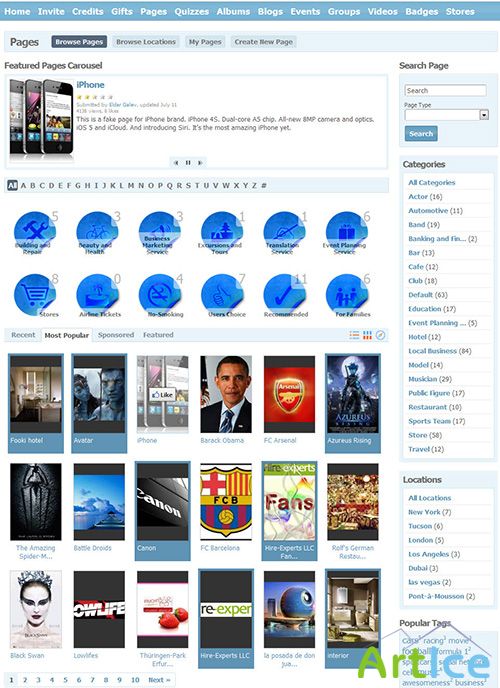Open the Event Planning Service icon
The width and height of the screenshot is (500, 688).
pos(346,233)
